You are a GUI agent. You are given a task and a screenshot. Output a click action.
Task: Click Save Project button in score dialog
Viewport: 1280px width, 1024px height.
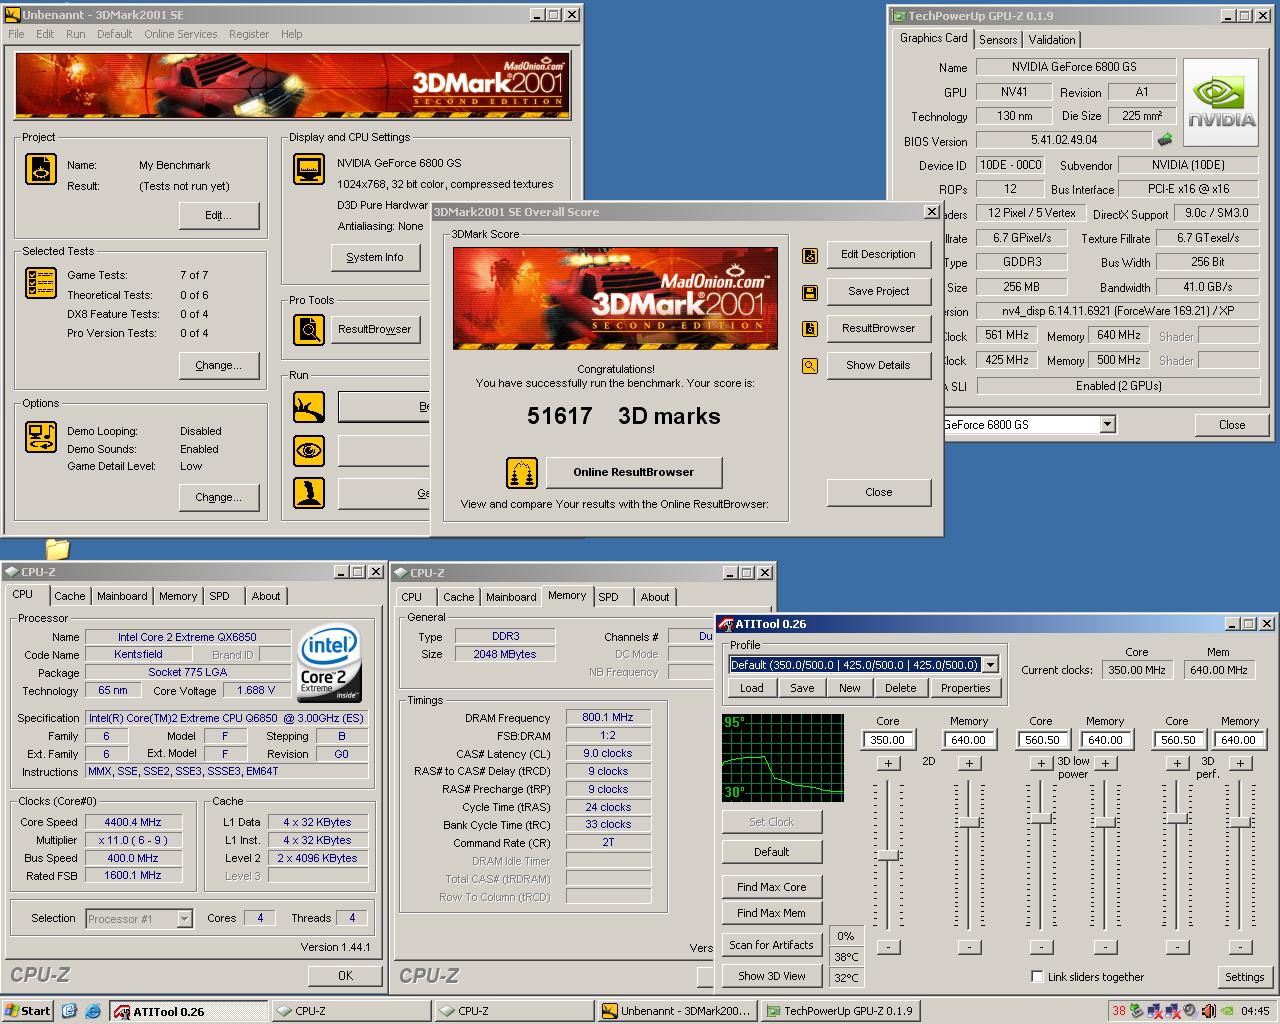tap(878, 291)
